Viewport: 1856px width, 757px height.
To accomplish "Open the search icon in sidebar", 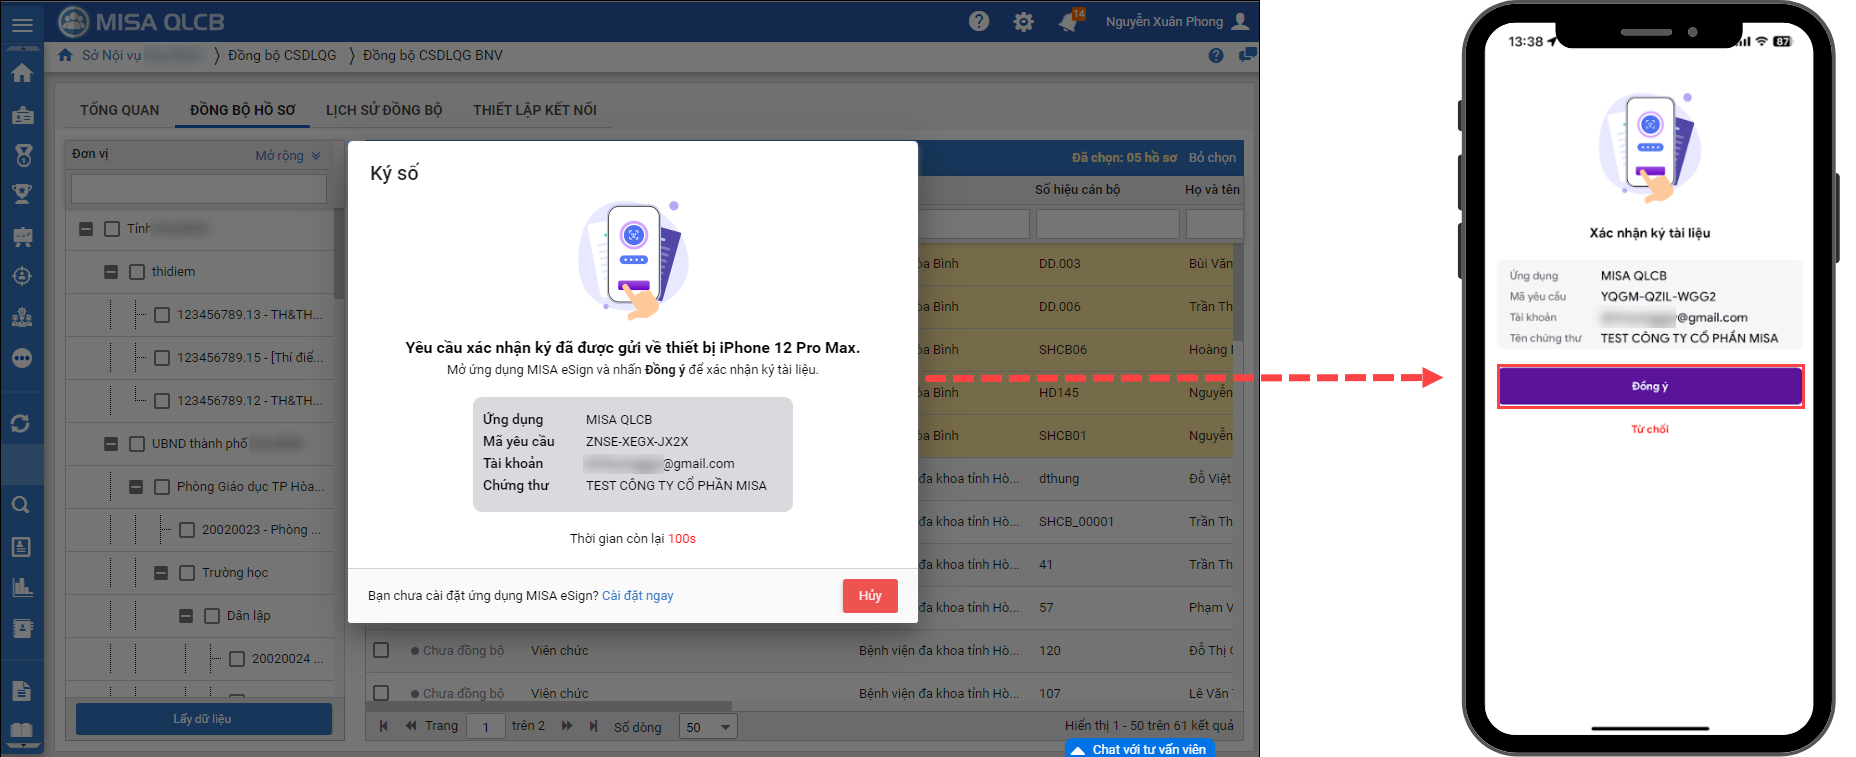I will tap(20, 505).
